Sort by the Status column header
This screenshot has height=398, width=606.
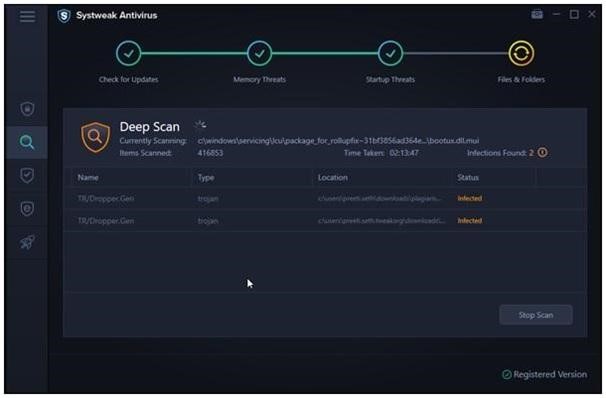[x=468, y=178]
